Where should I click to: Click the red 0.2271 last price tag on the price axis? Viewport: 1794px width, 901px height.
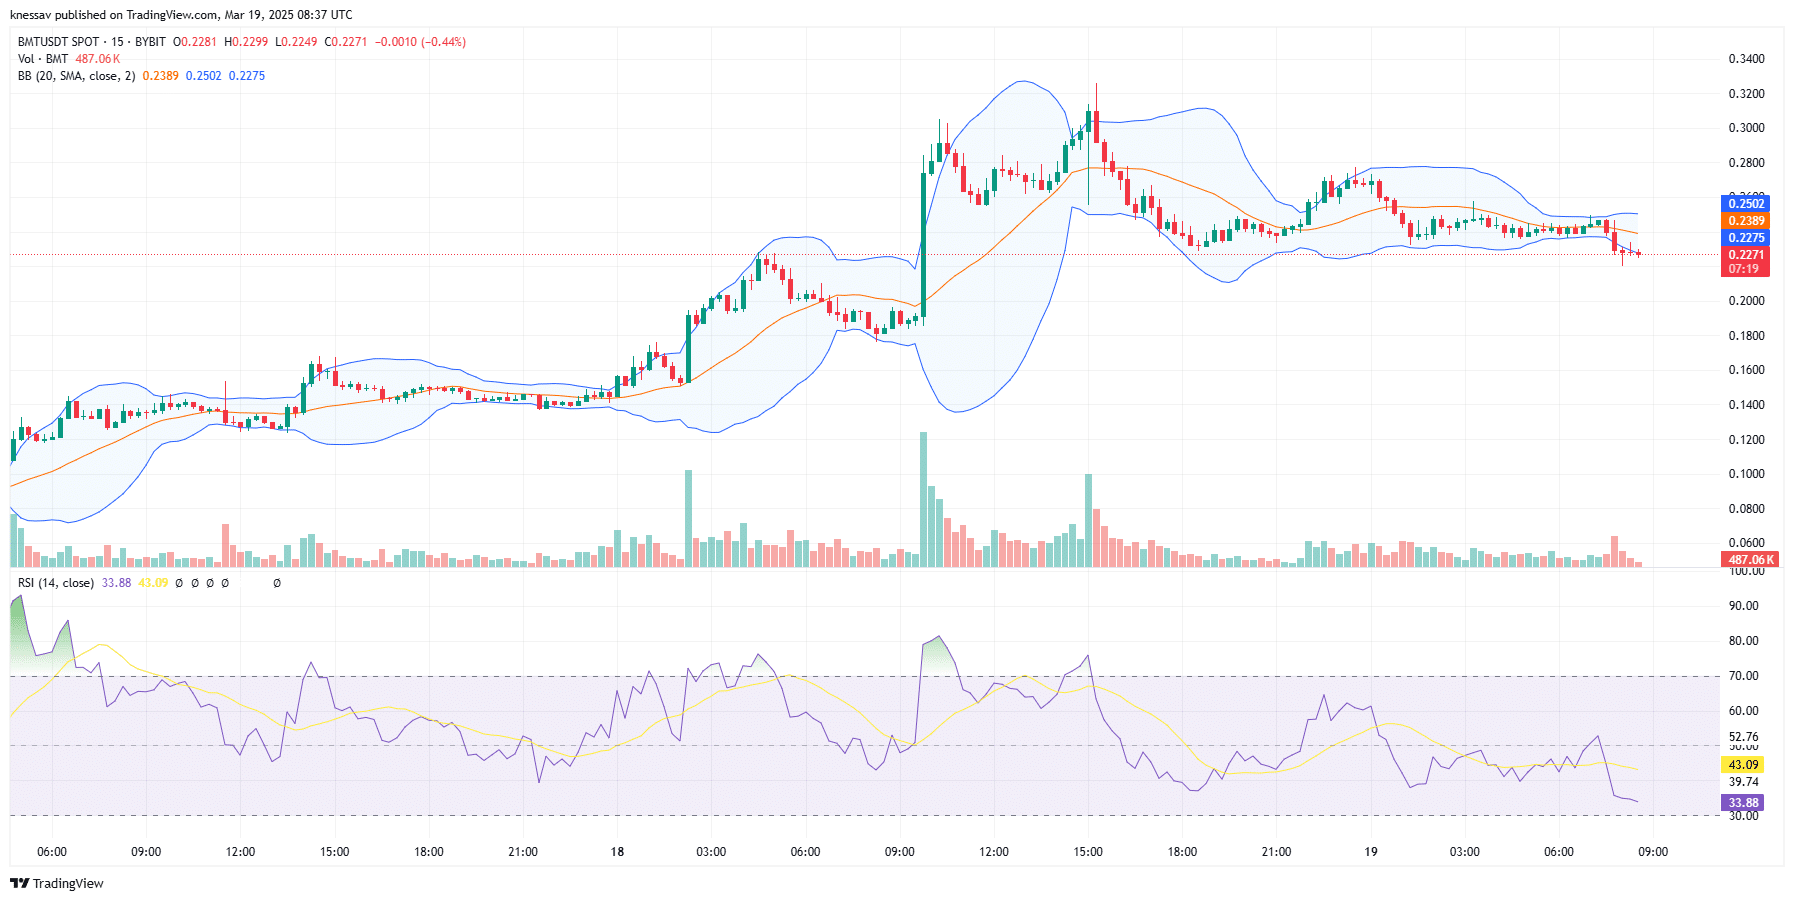coord(1746,255)
